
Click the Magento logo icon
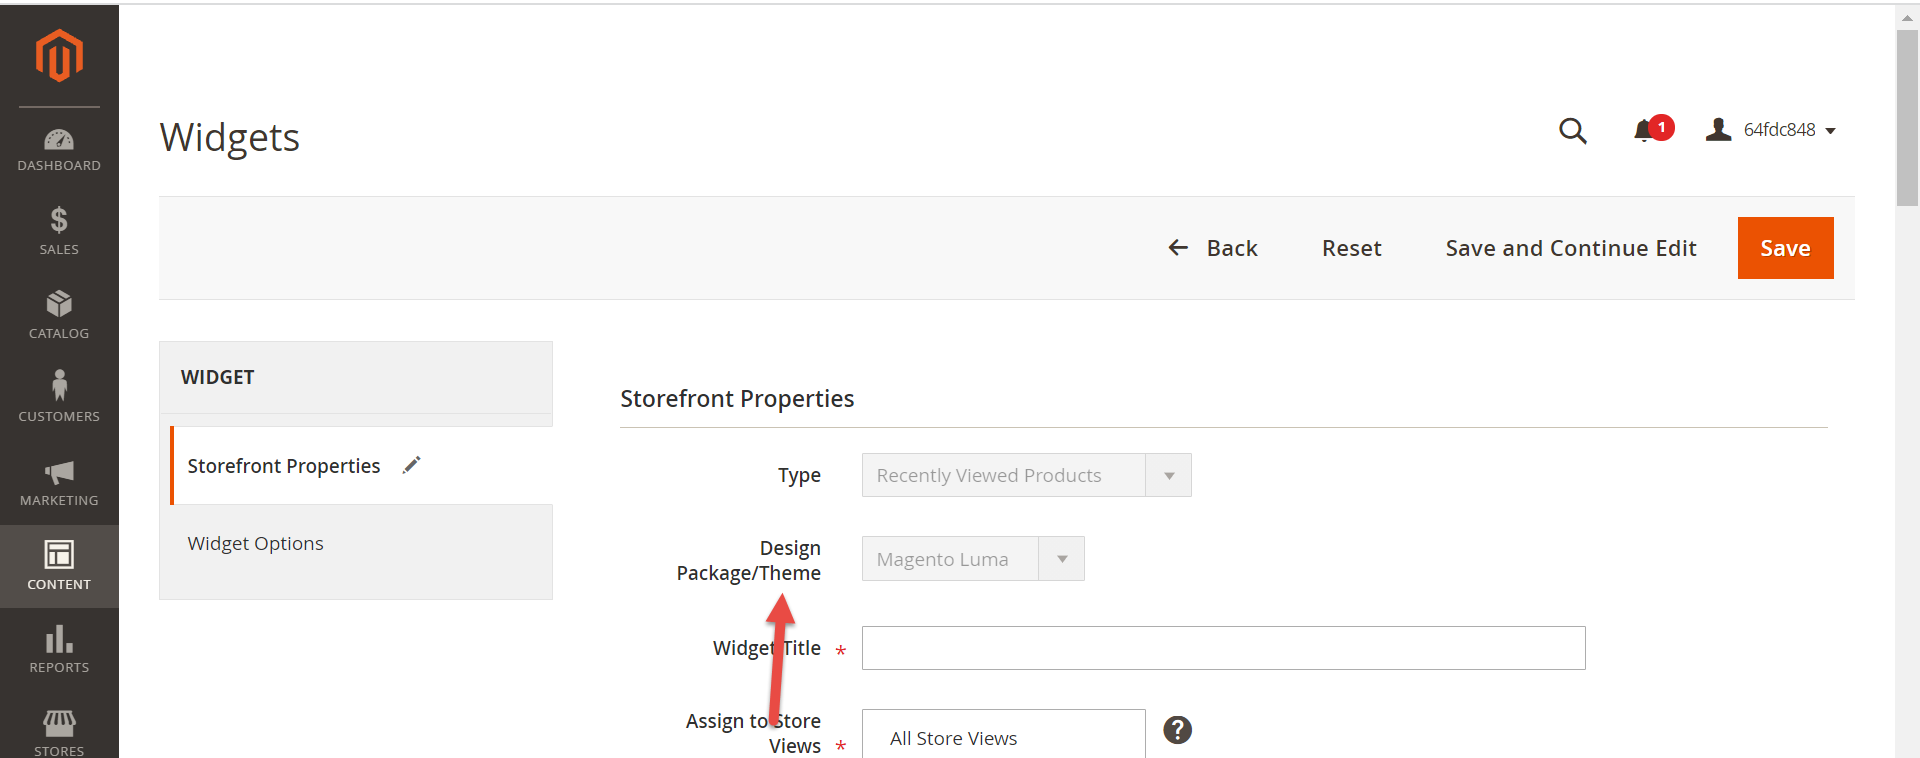pyautogui.click(x=59, y=55)
